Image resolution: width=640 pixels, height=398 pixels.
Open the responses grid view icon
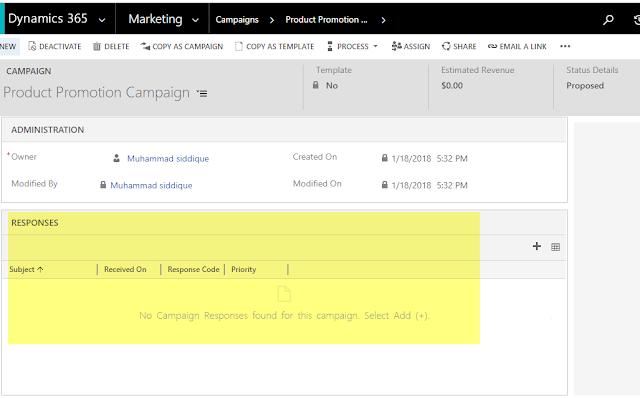[556, 247]
